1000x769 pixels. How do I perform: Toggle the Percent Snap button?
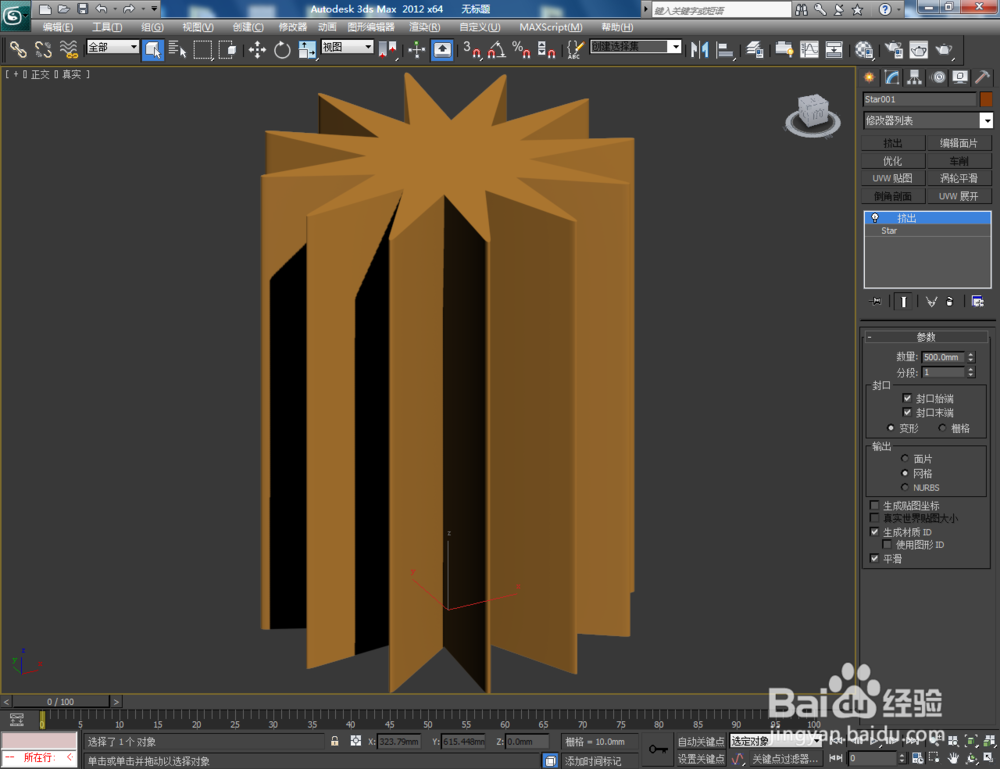521,50
